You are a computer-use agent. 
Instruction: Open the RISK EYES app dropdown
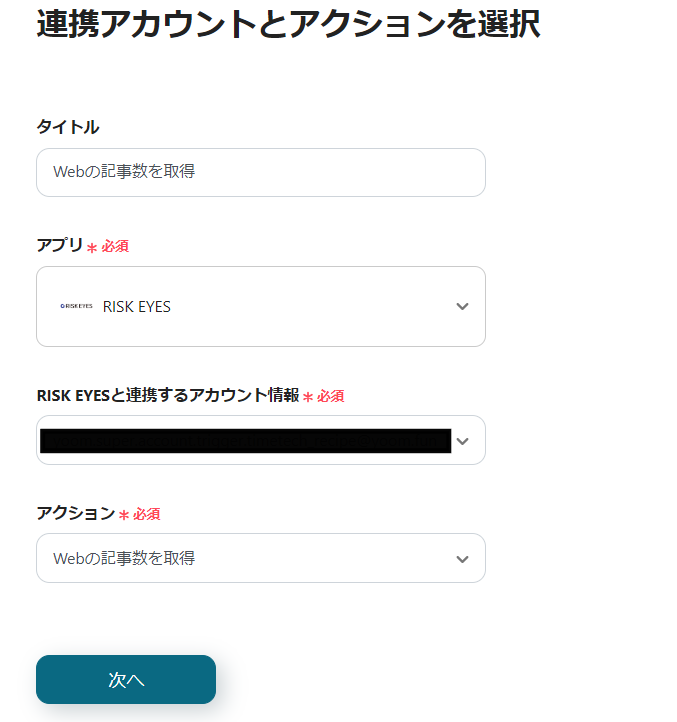point(260,307)
